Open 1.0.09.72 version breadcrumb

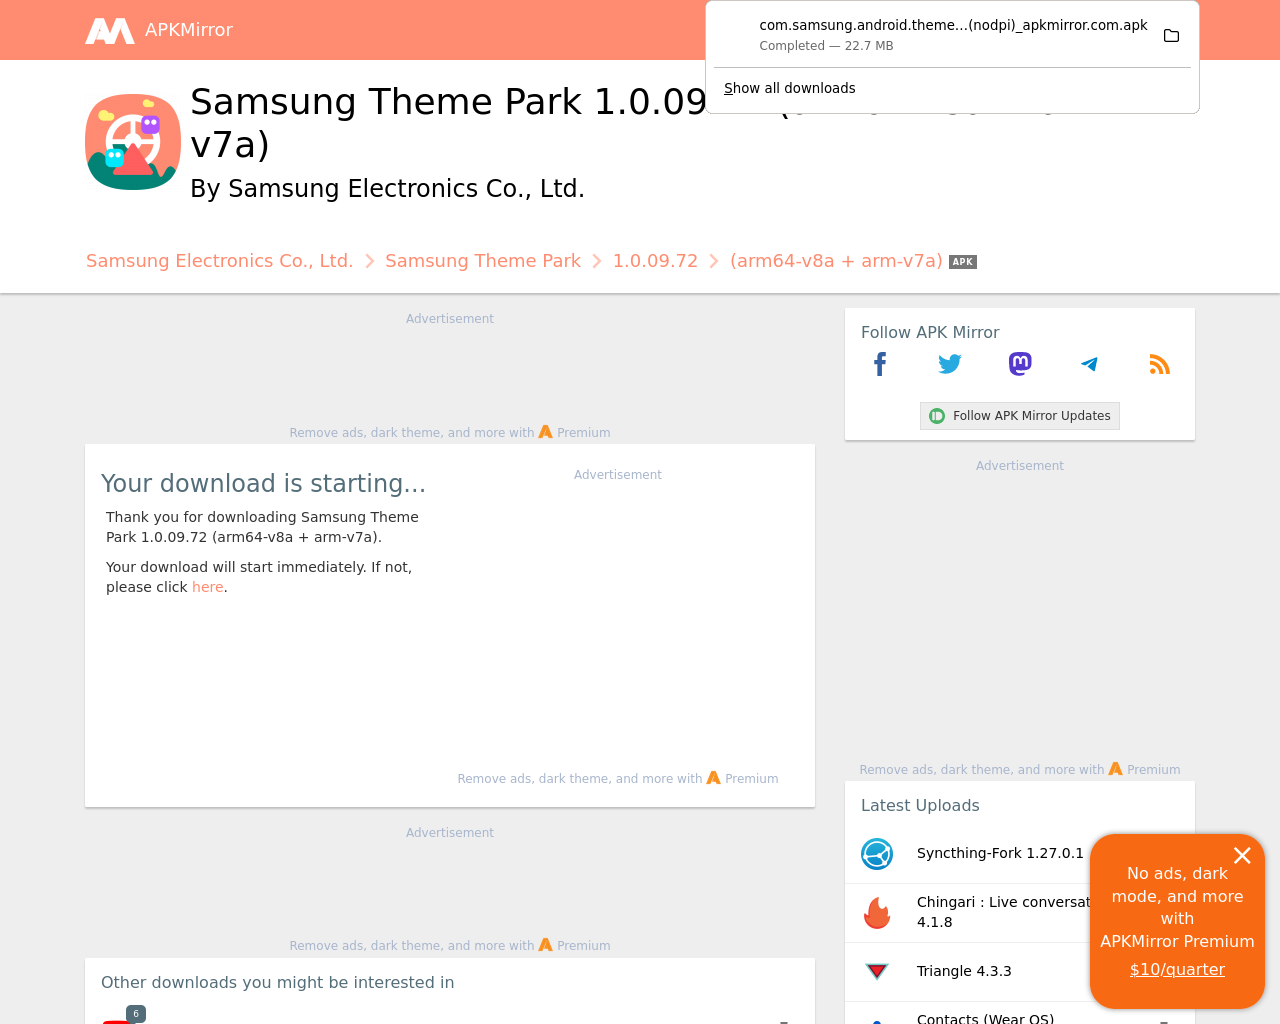(655, 261)
